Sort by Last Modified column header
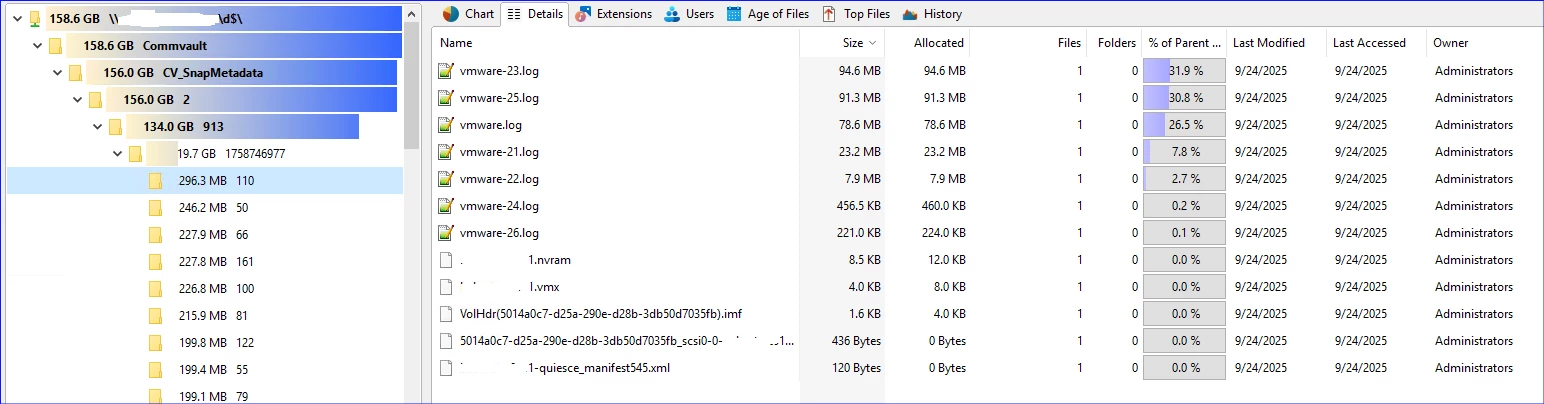Screen dimensions: 1544x404 click(1277, 43)
